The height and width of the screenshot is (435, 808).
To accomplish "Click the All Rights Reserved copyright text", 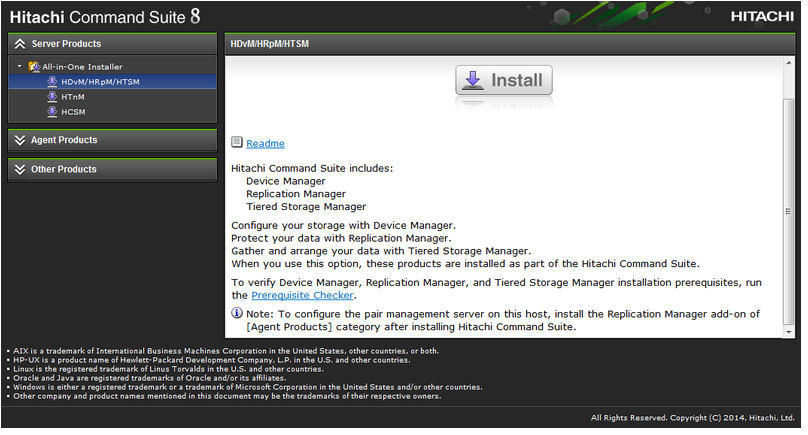I will 693,418.
